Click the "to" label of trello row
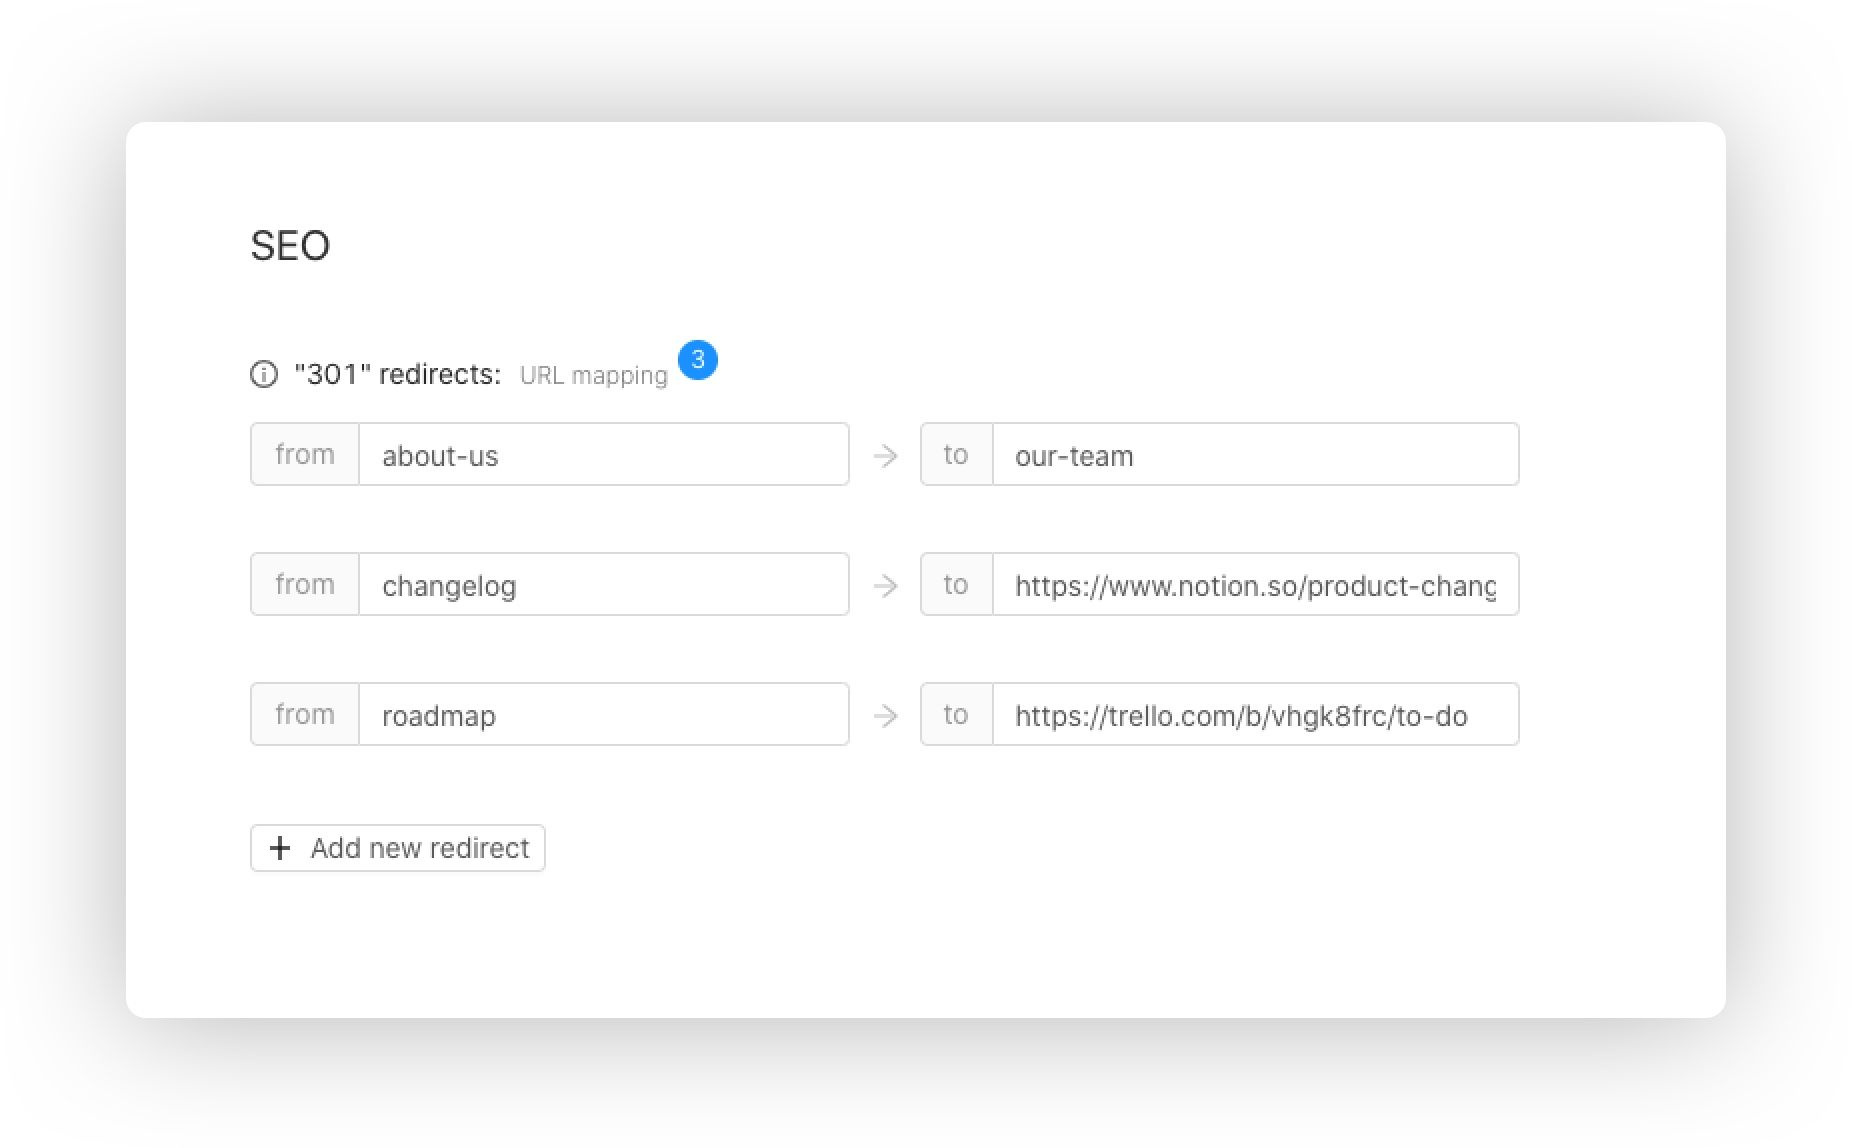 [x=956, y=715]
